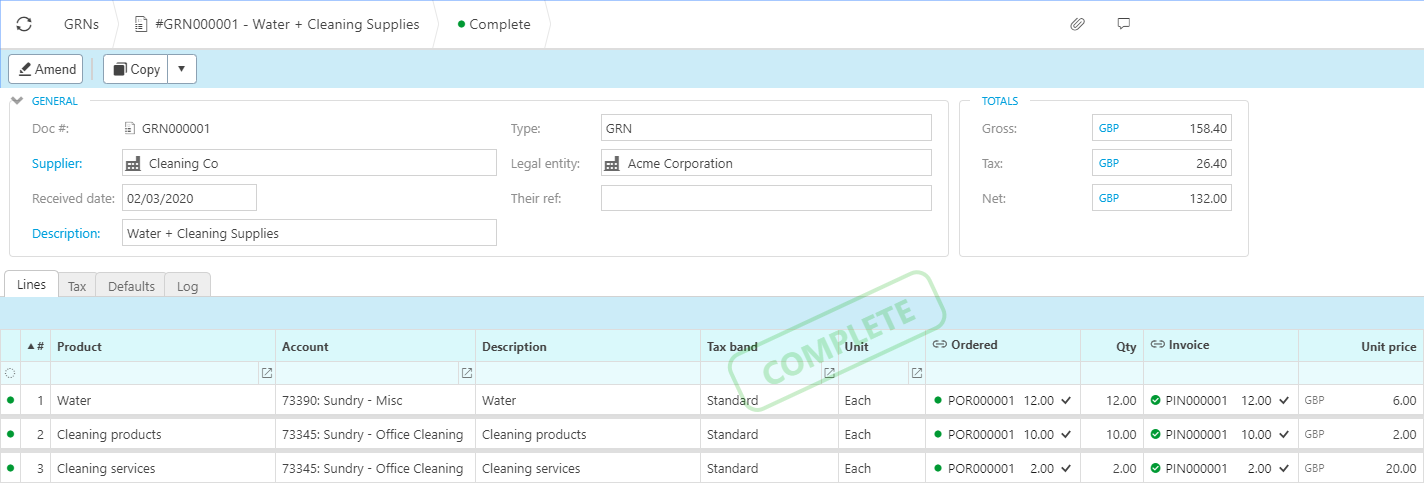
Task: Click the link icon in the Invoice column header
Action: (1157, 345)
